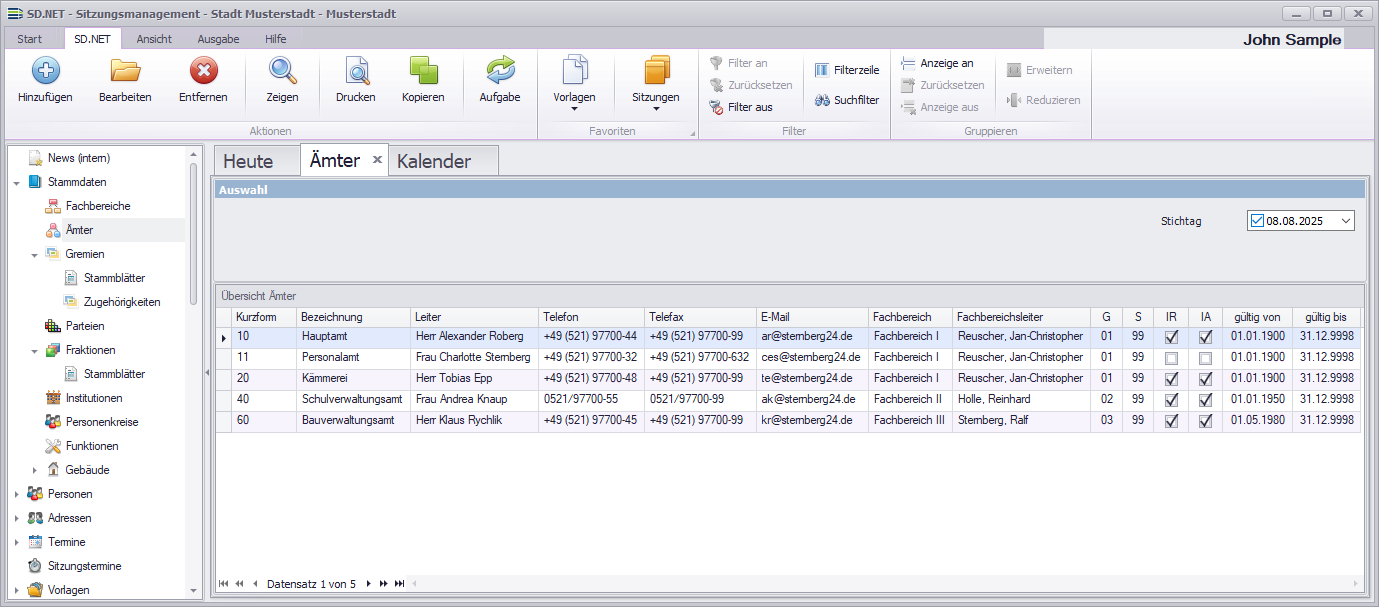Image resolution: width=1379 pixels, height=607 pixels.
Task: Open the Kalender document tab
Action: click(x=434, y=161)
